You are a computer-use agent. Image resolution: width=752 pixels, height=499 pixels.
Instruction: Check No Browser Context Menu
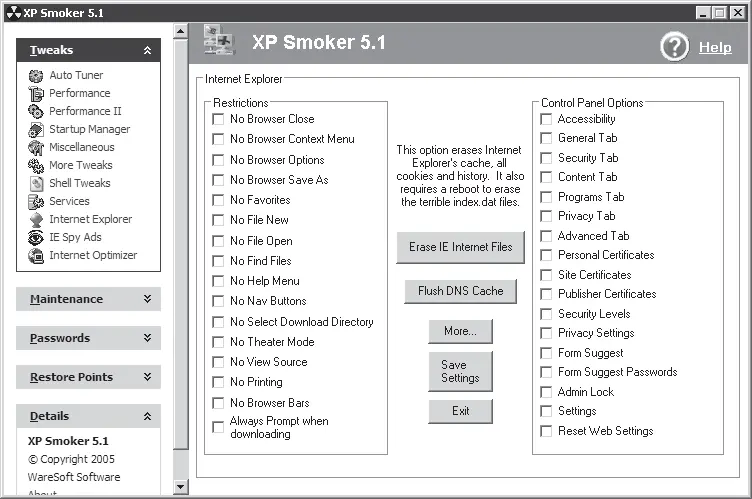pyautogui.click(x=218, y=139)
